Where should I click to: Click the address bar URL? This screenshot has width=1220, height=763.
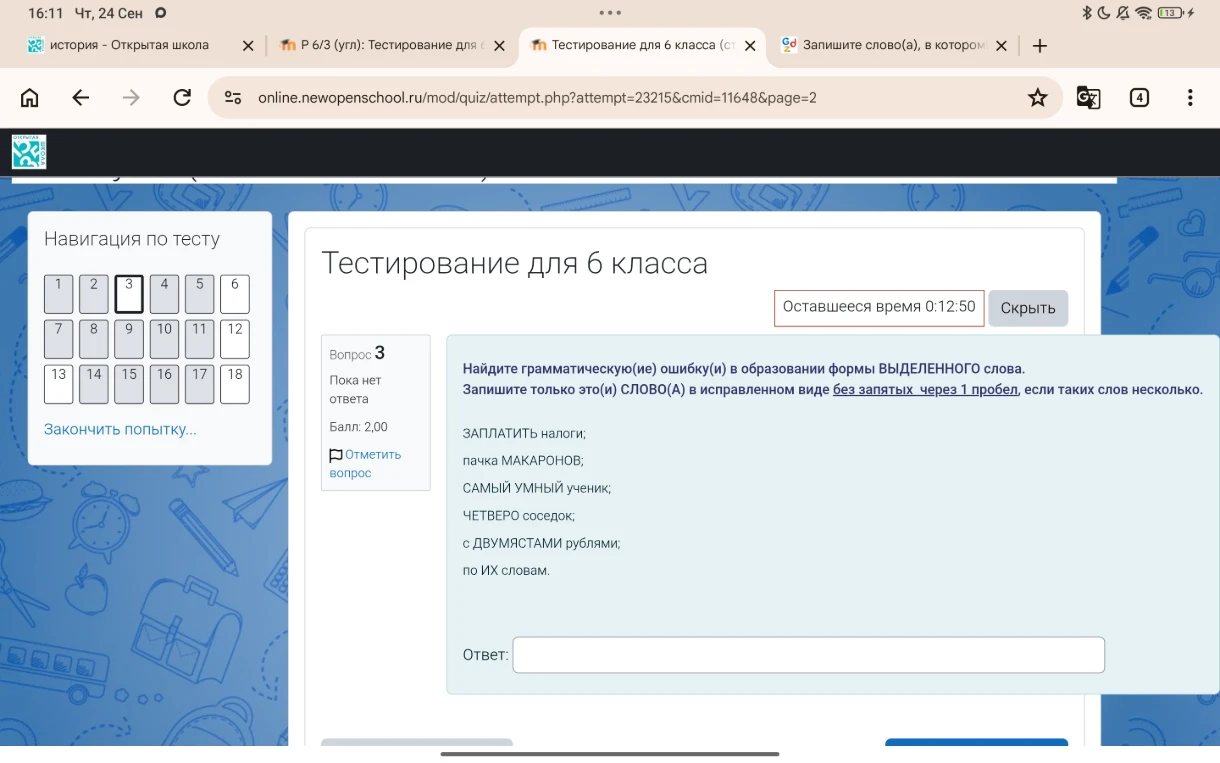tap(537, 98)
